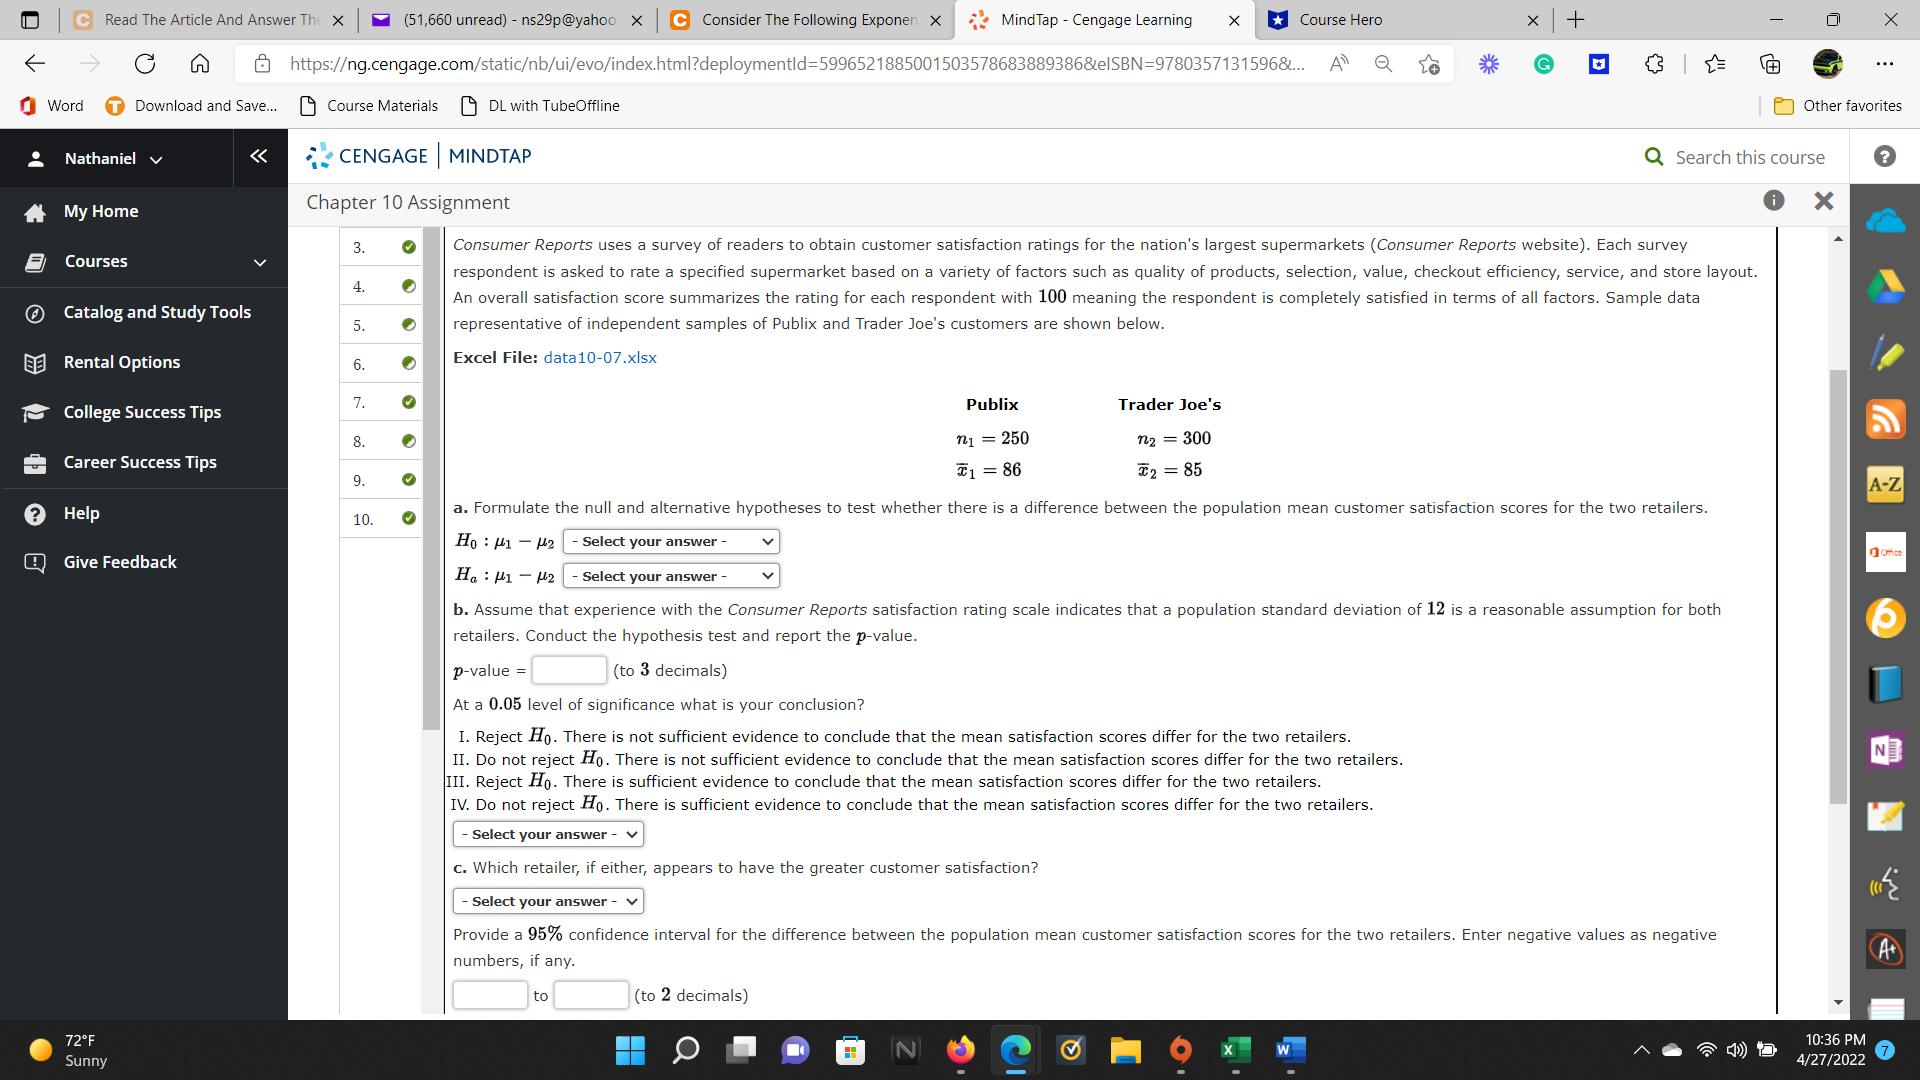This screenshot has width=1920, height=1080.
Task: Open Courses in the MindTap navigation menu
Action: click(x=96, y=261)
